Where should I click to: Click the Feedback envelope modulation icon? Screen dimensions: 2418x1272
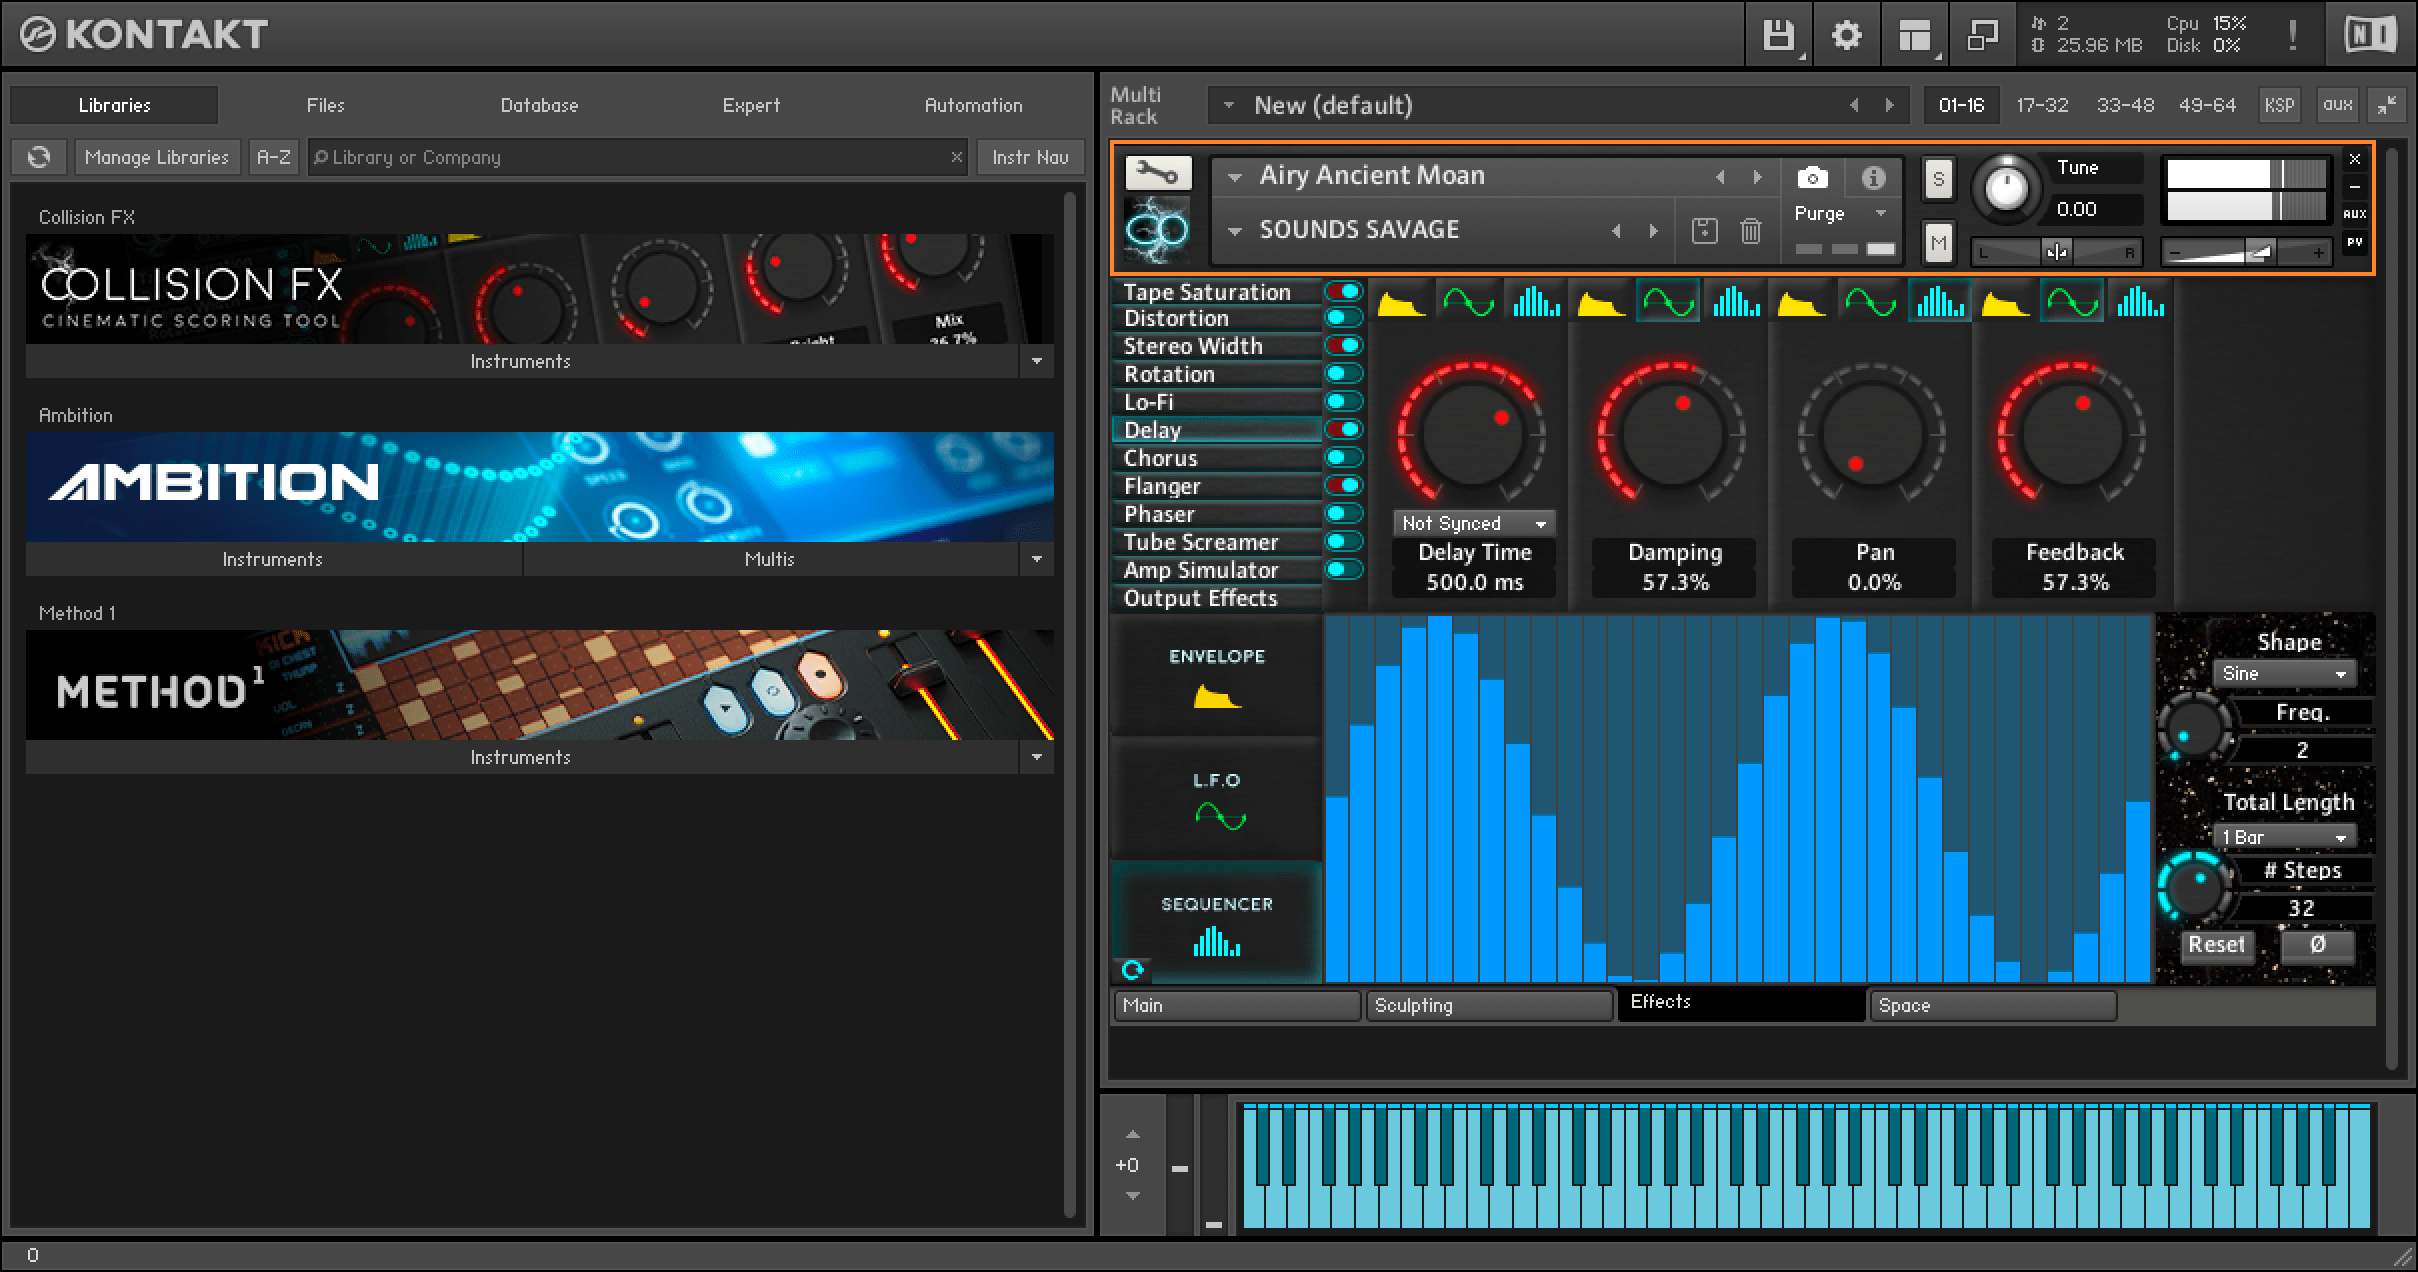pos(2005,302)
